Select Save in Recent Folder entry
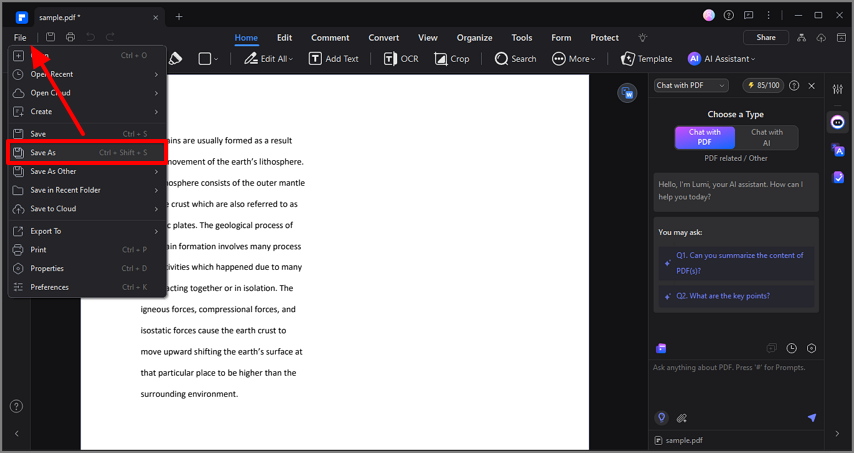Screen dimensions: 854x453 [x=87, y=190]
